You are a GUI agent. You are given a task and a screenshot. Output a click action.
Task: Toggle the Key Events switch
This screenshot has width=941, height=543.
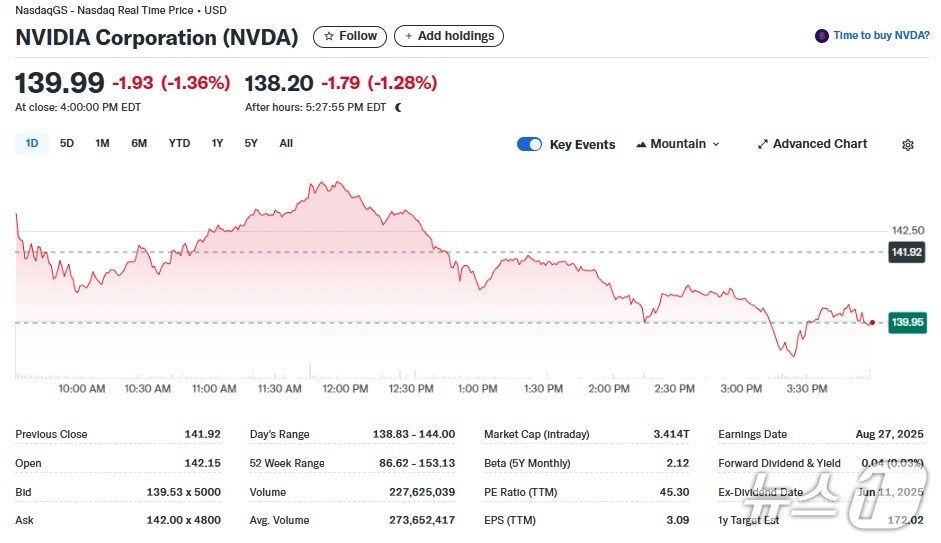529,144
